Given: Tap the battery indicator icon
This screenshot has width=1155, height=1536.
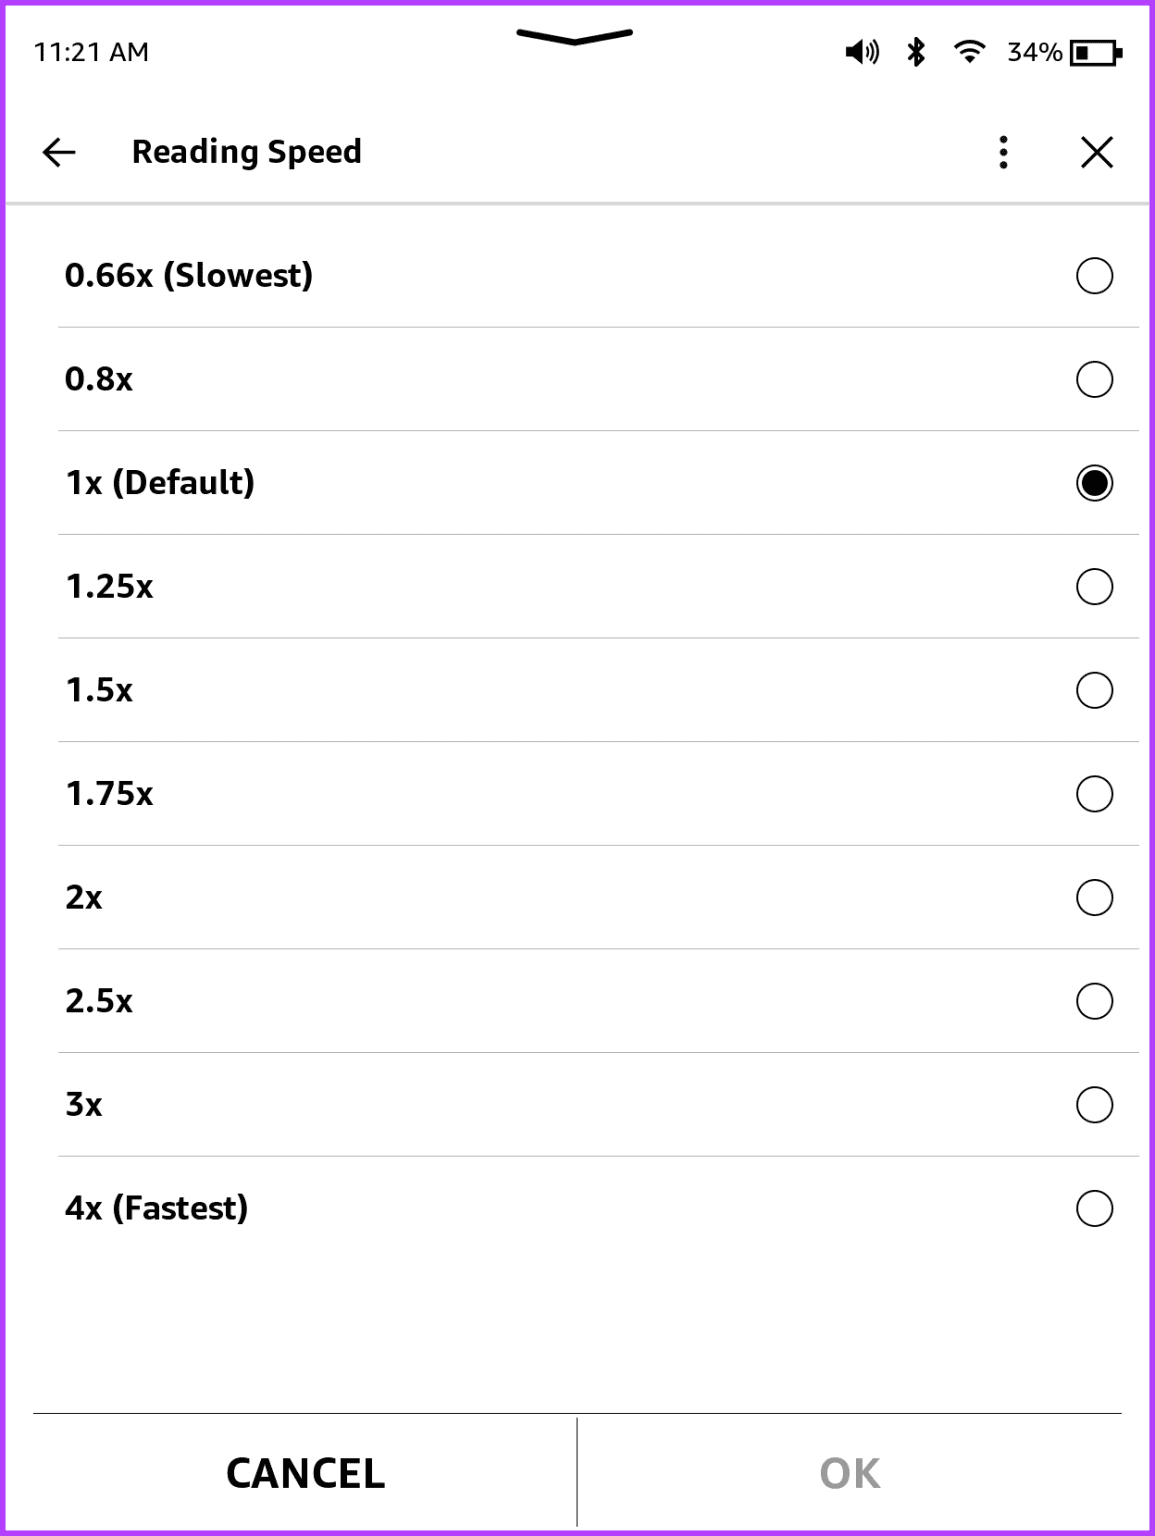Looking at the screenshot, I should (x=1096, y=52).
